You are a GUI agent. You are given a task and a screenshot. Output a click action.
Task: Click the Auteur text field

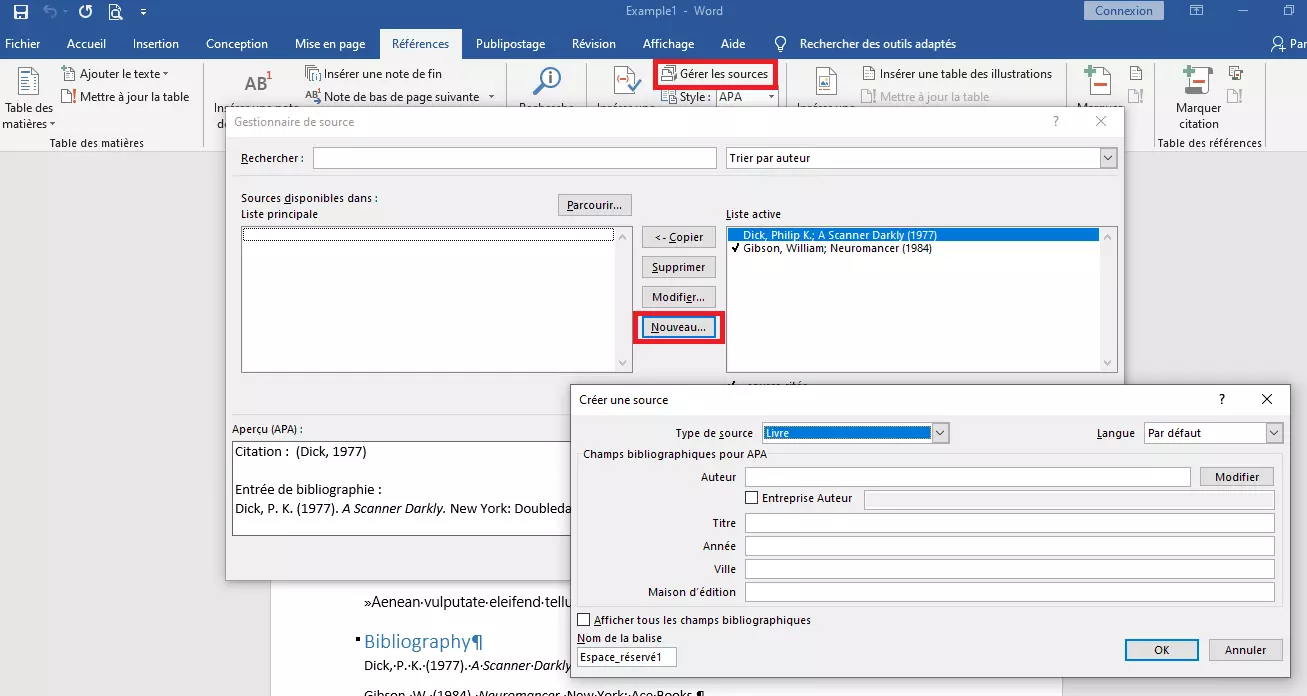pyautogui.click(x=968, y=477)
